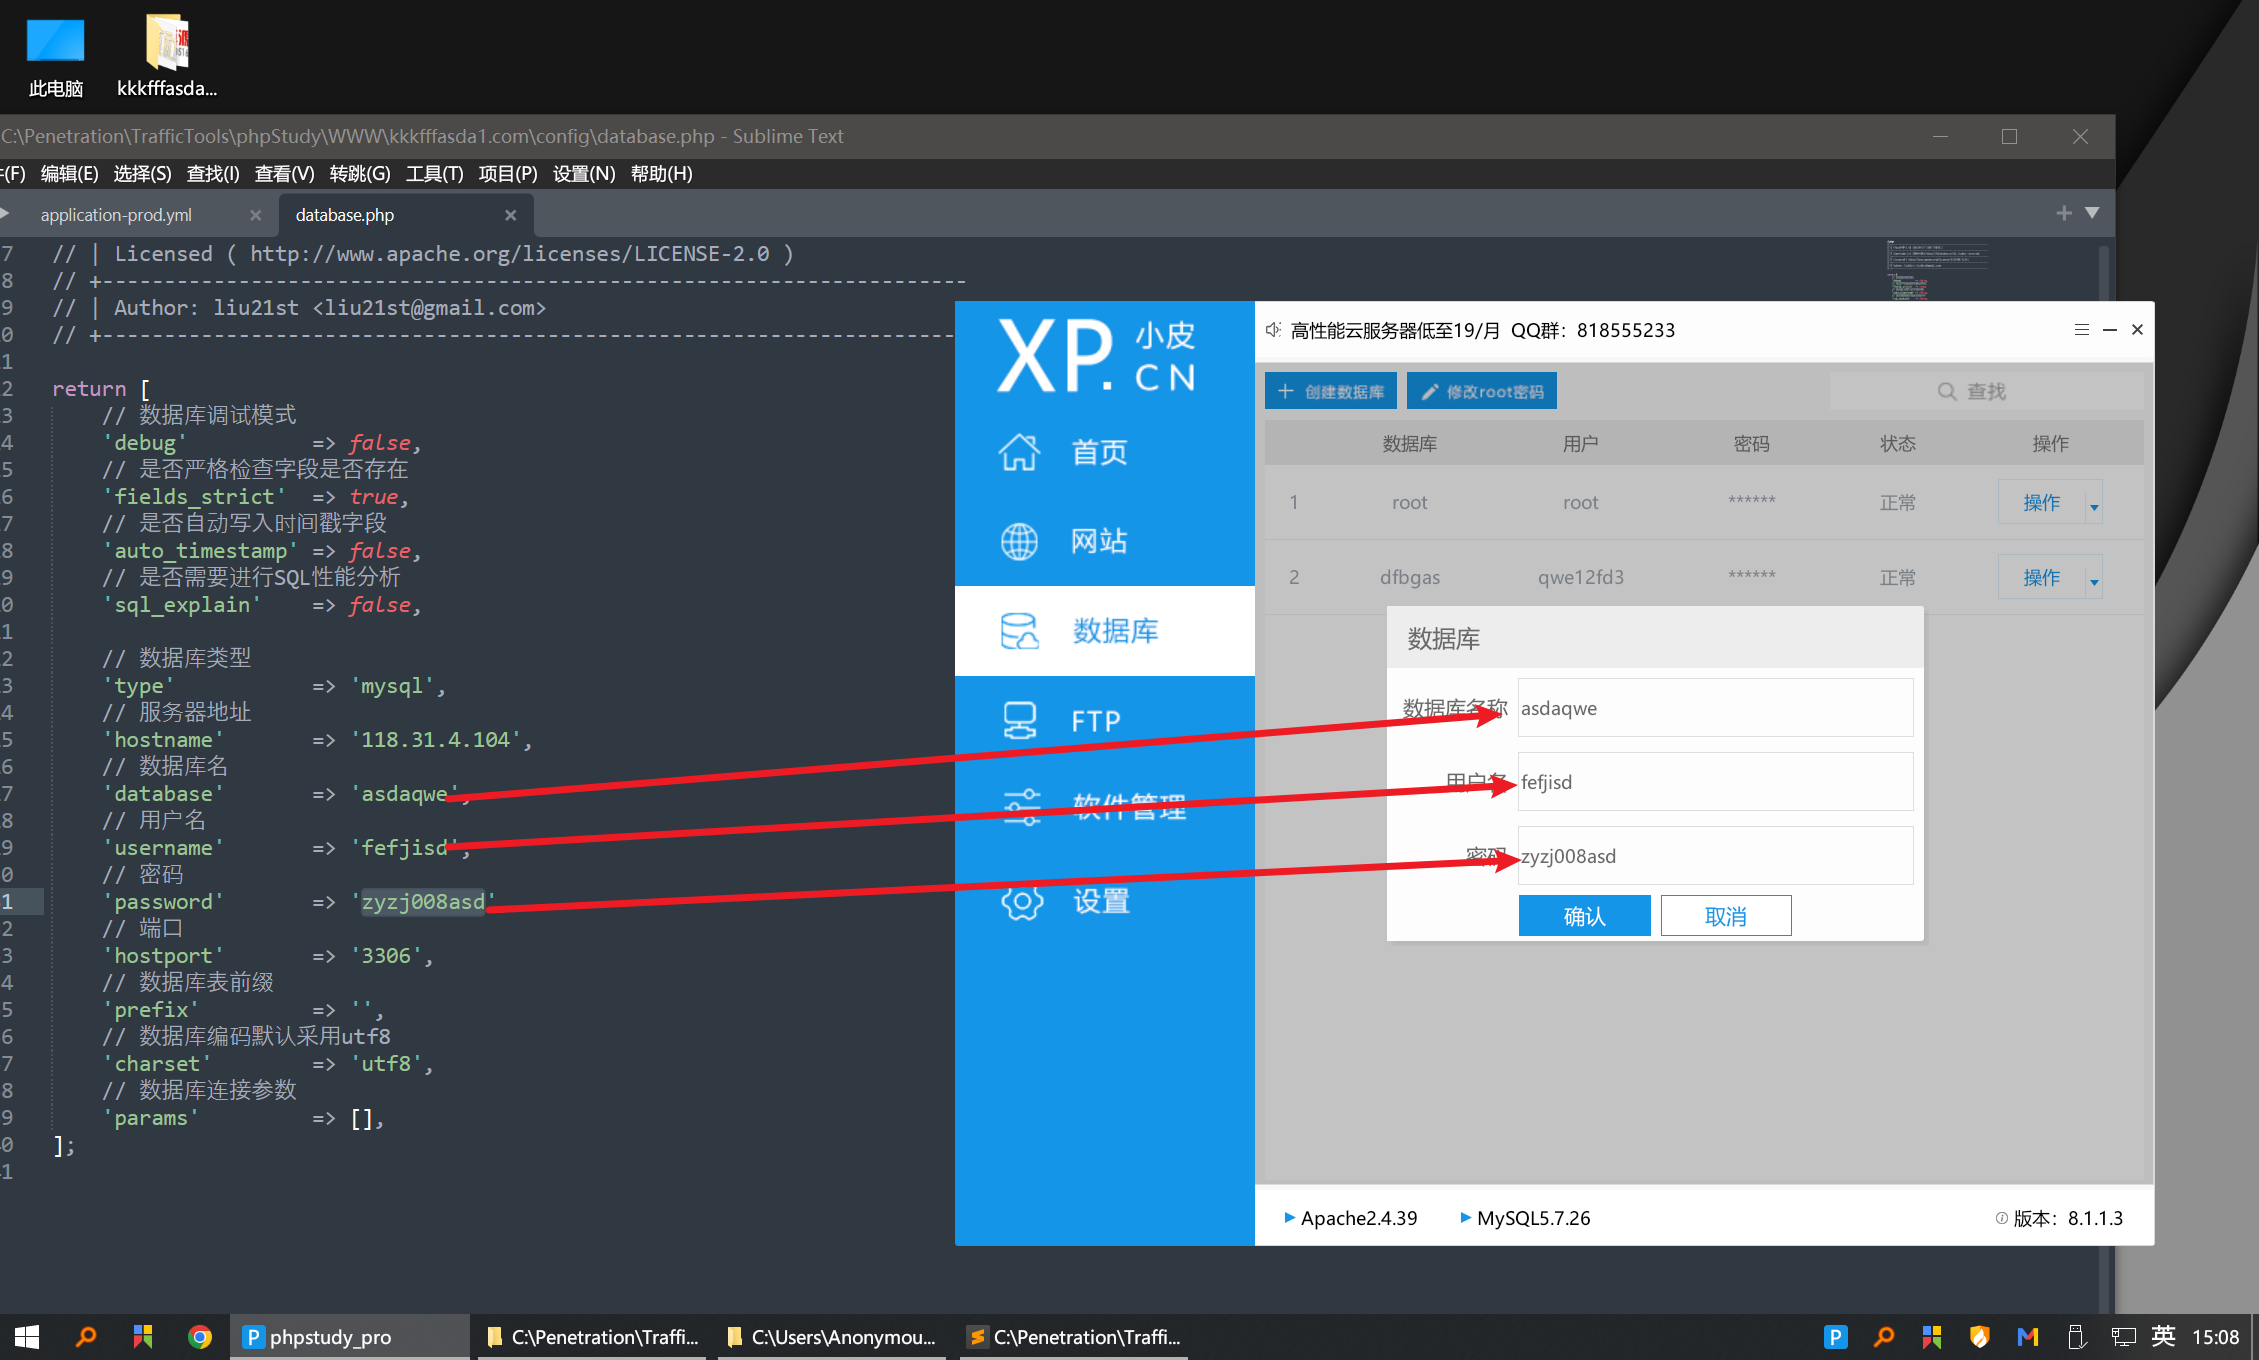This screenshot has width=2259, height=1360.
Task: Open the phpstudy hamburger menu icon
Action: [x=2082, y=330]
